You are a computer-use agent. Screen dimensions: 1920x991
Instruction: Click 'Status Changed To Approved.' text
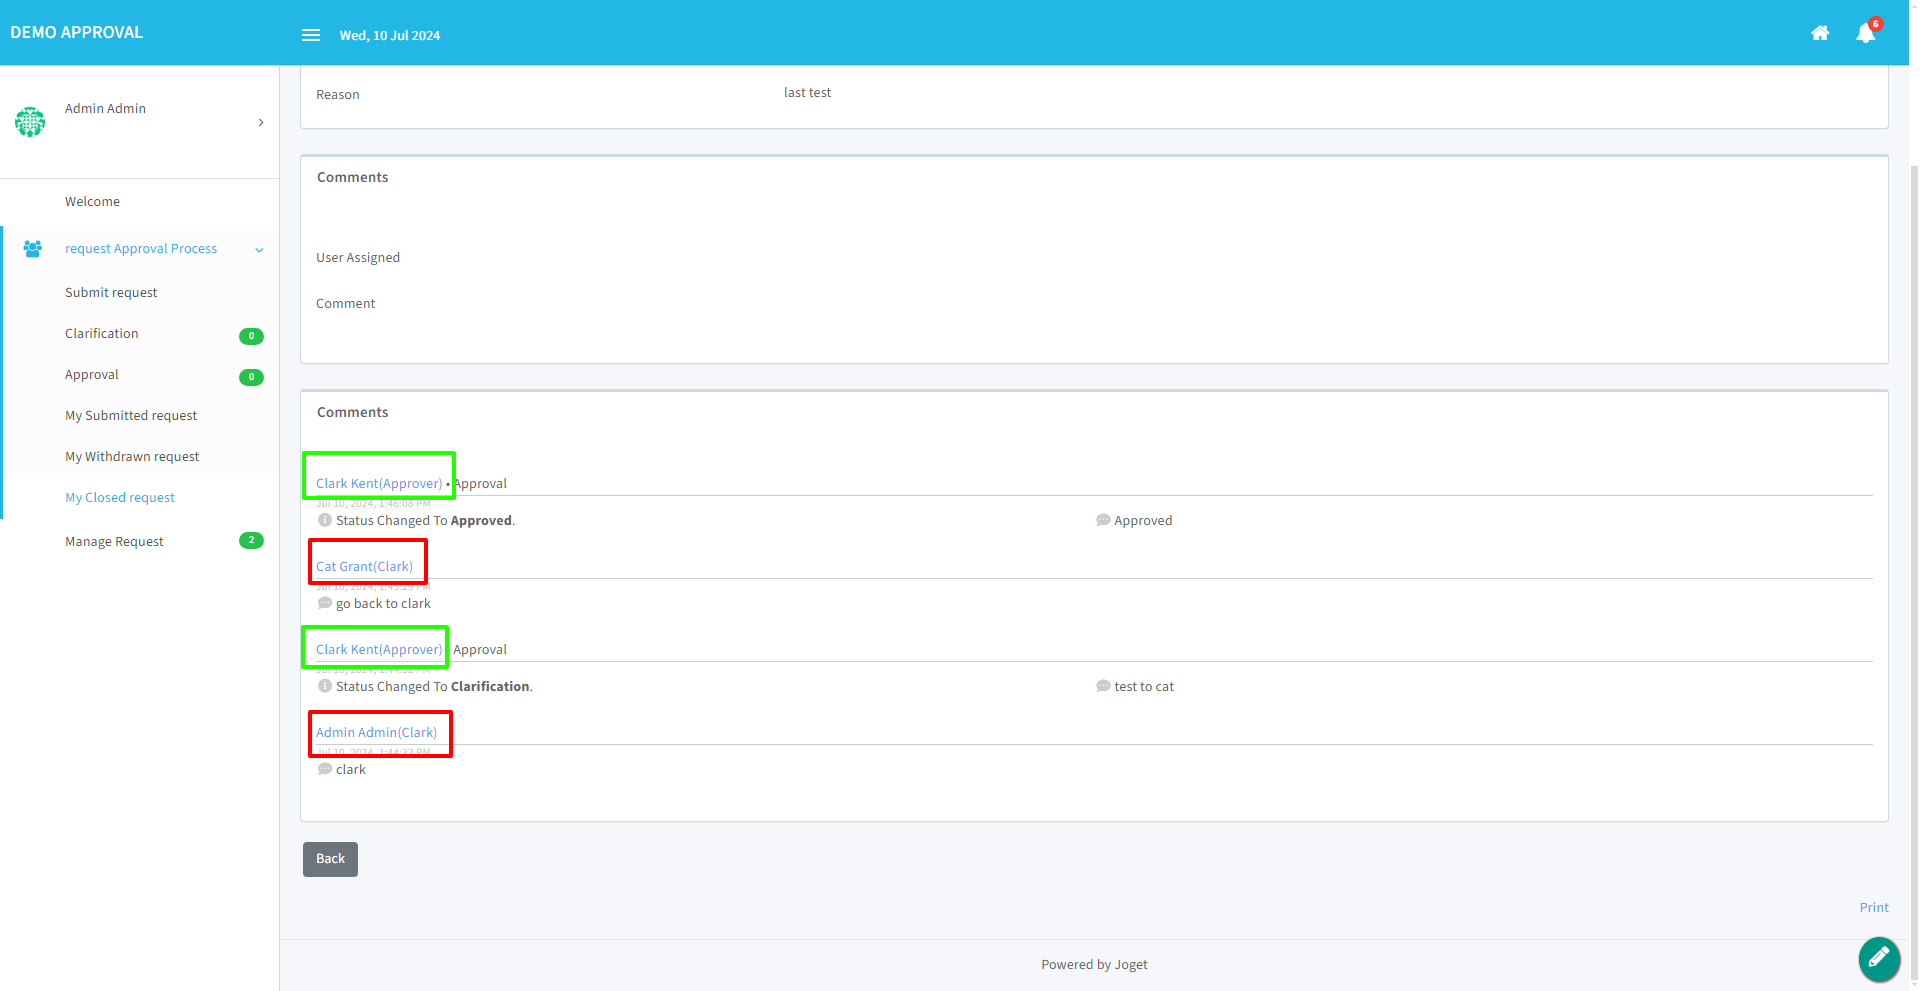coord(425,521)
